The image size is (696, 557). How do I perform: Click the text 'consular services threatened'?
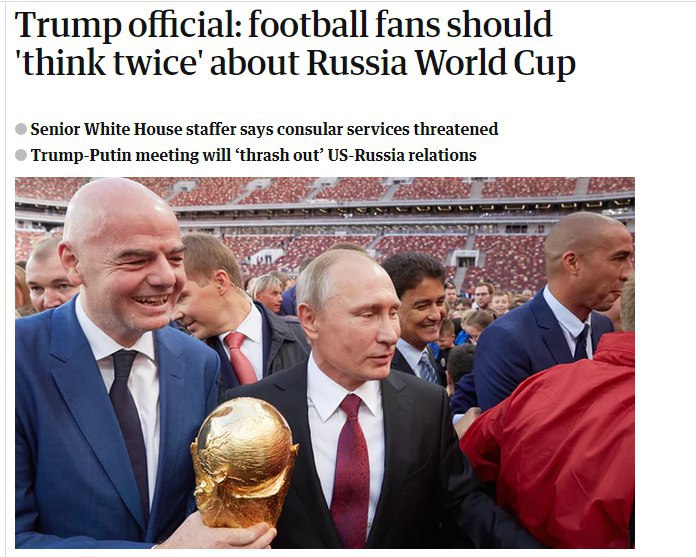(x=387, y=129)
